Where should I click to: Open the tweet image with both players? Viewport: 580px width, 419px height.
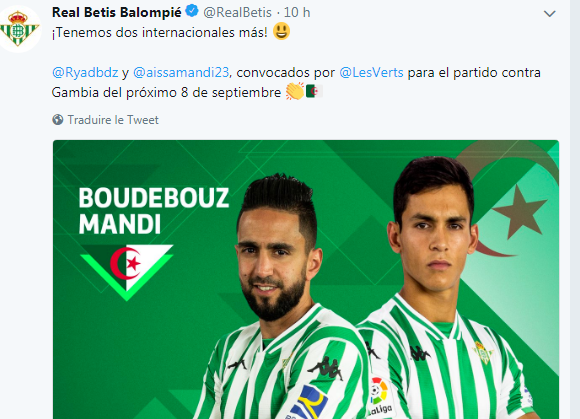point(306,279)
